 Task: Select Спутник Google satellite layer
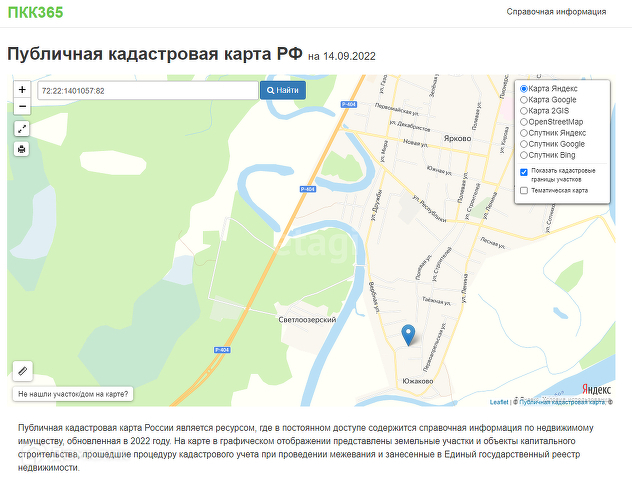tap(524, 144)
